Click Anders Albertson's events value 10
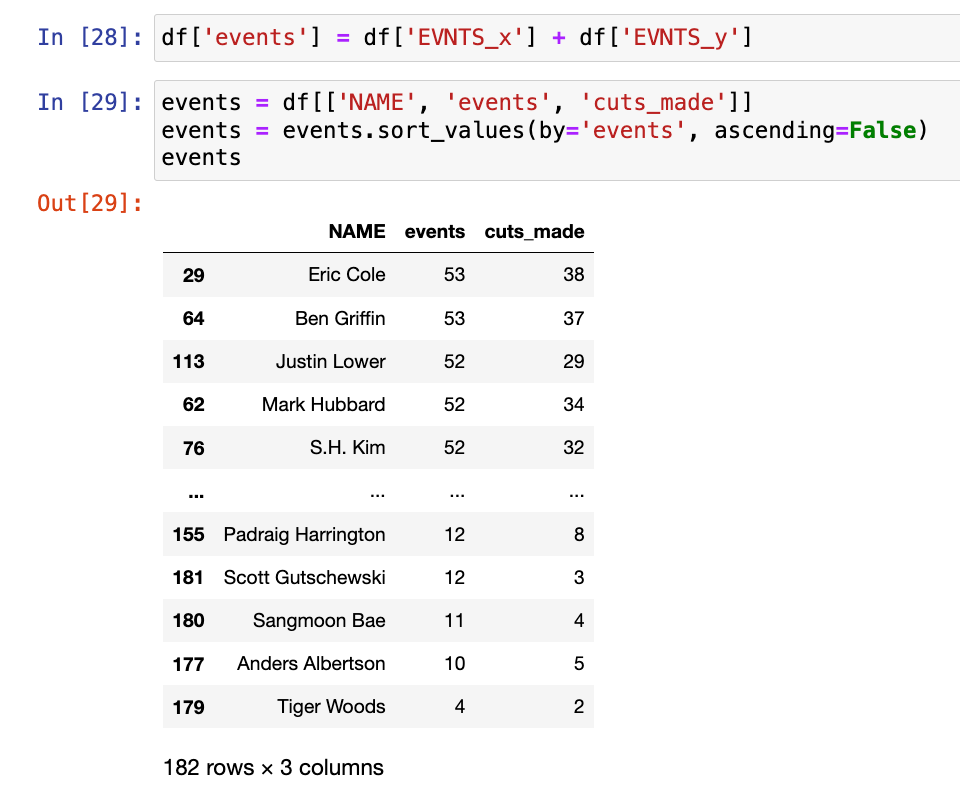 455,664
